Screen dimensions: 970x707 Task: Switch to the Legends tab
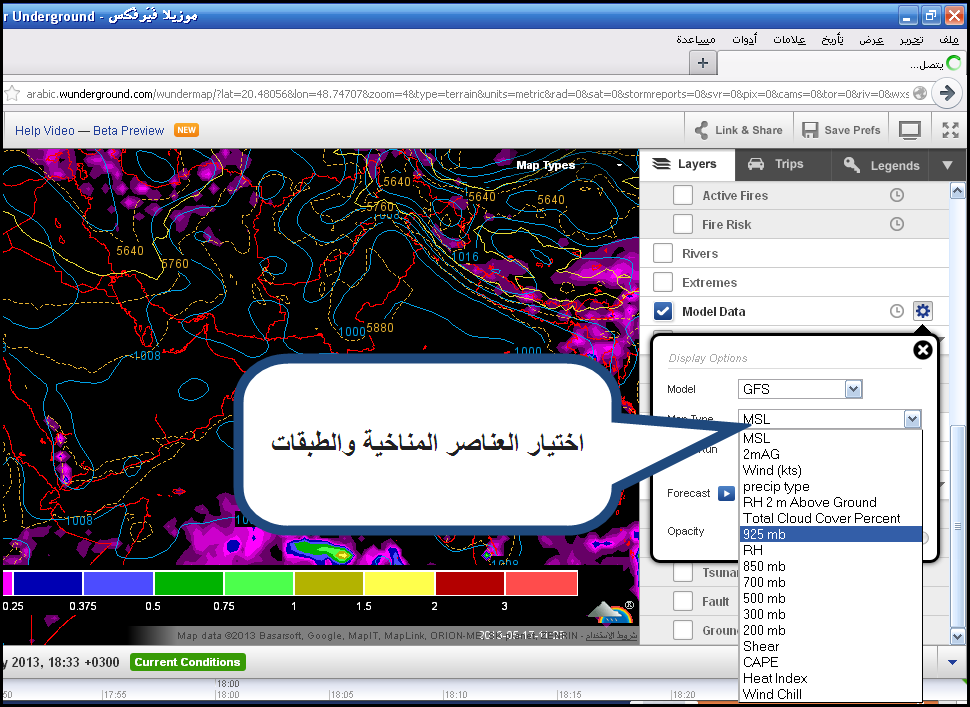(880, 165)
